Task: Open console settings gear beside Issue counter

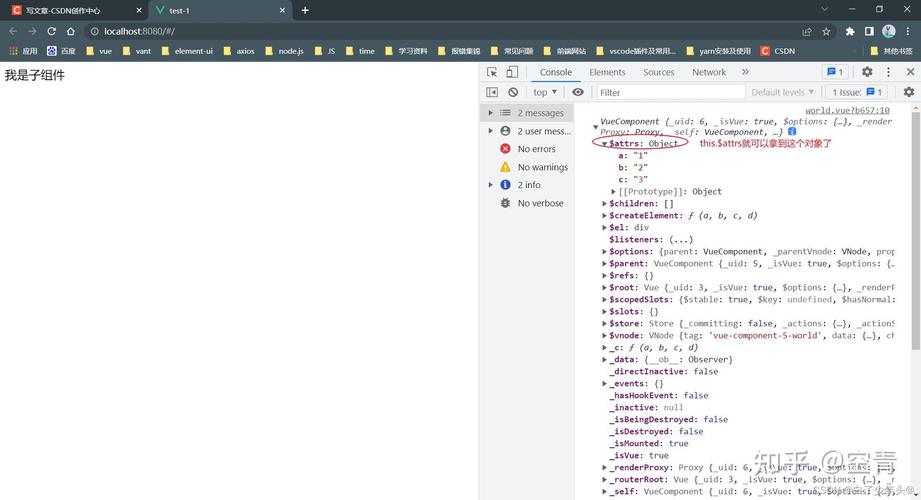Action: pyautogui.click(x=908, y=92)
